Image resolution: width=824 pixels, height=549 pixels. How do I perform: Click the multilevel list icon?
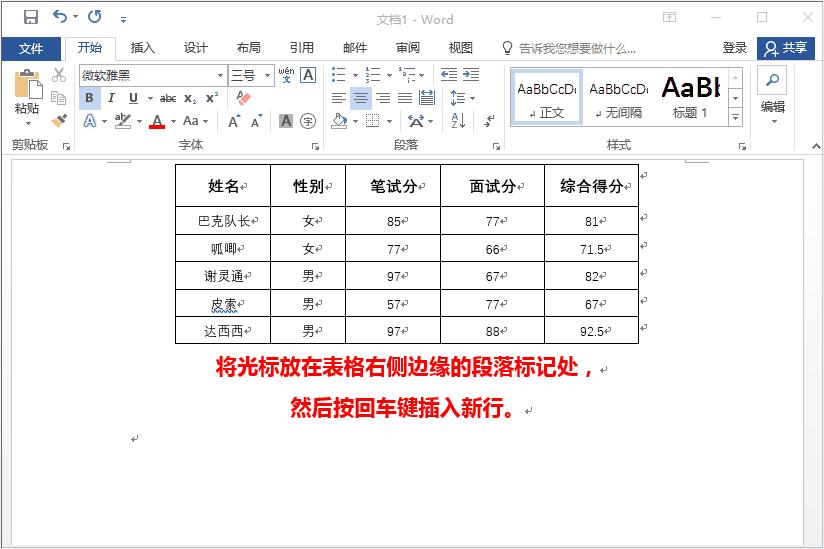(407, 75)
